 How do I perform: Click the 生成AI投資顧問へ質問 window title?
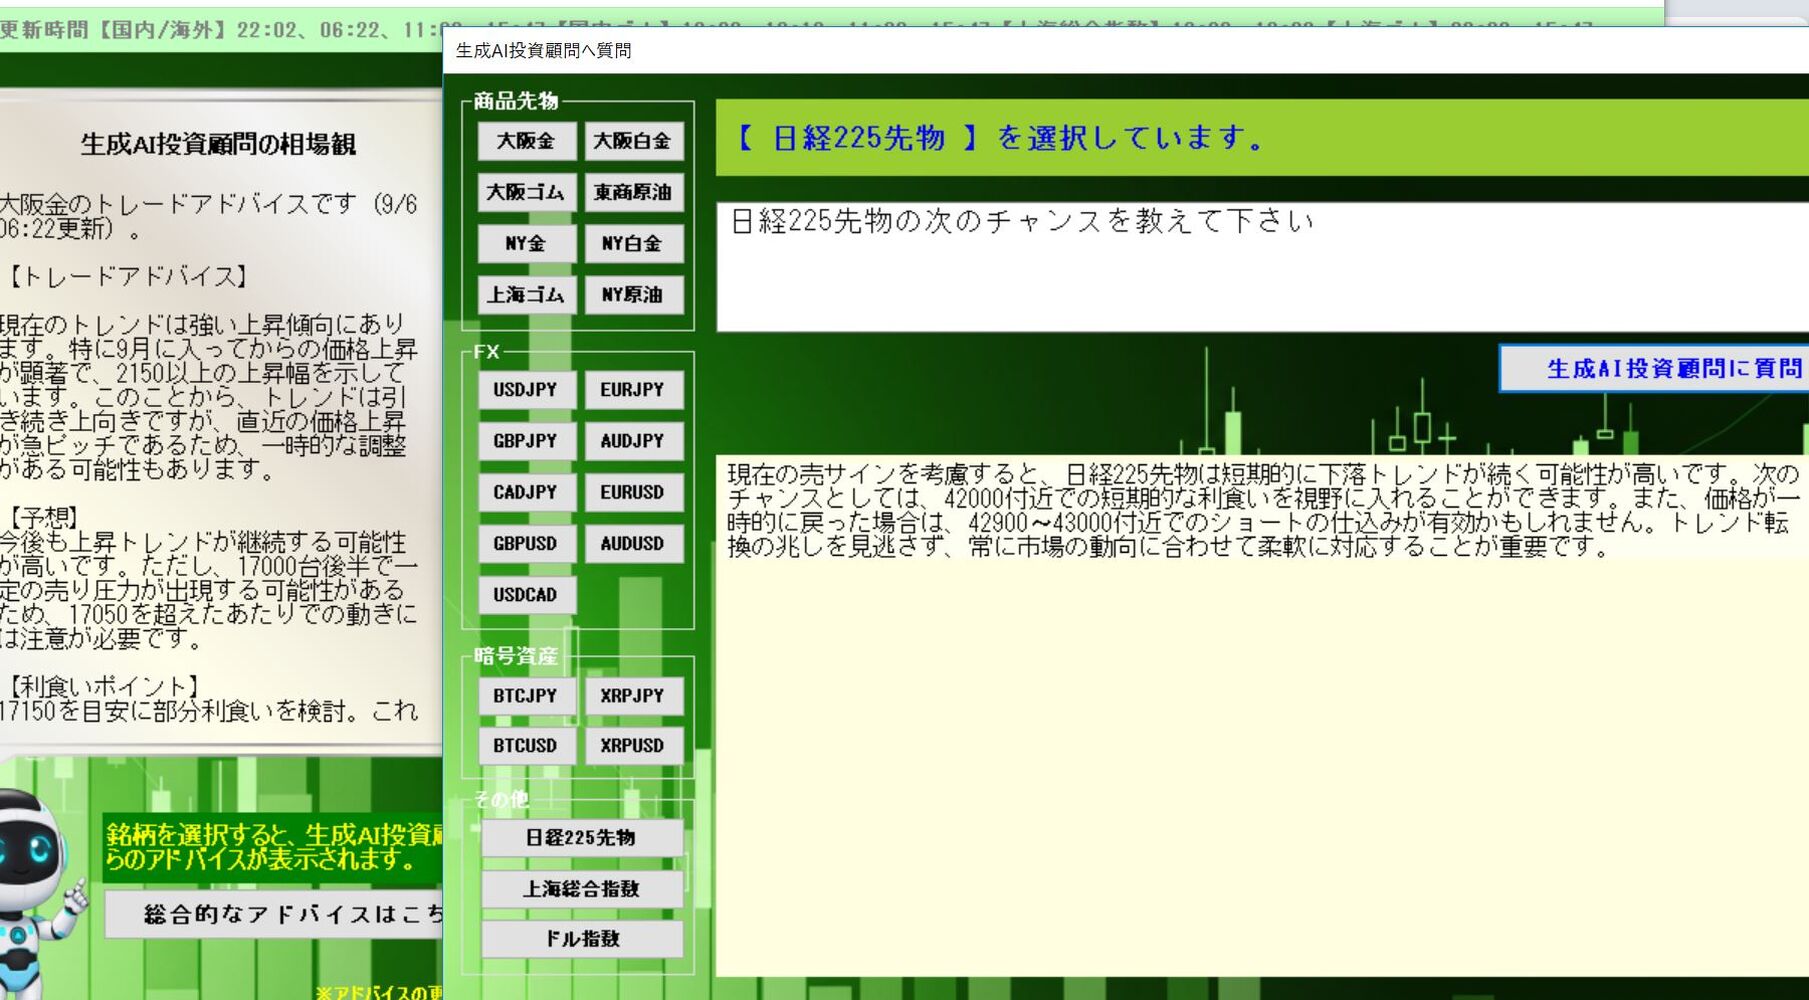[543, 51]
